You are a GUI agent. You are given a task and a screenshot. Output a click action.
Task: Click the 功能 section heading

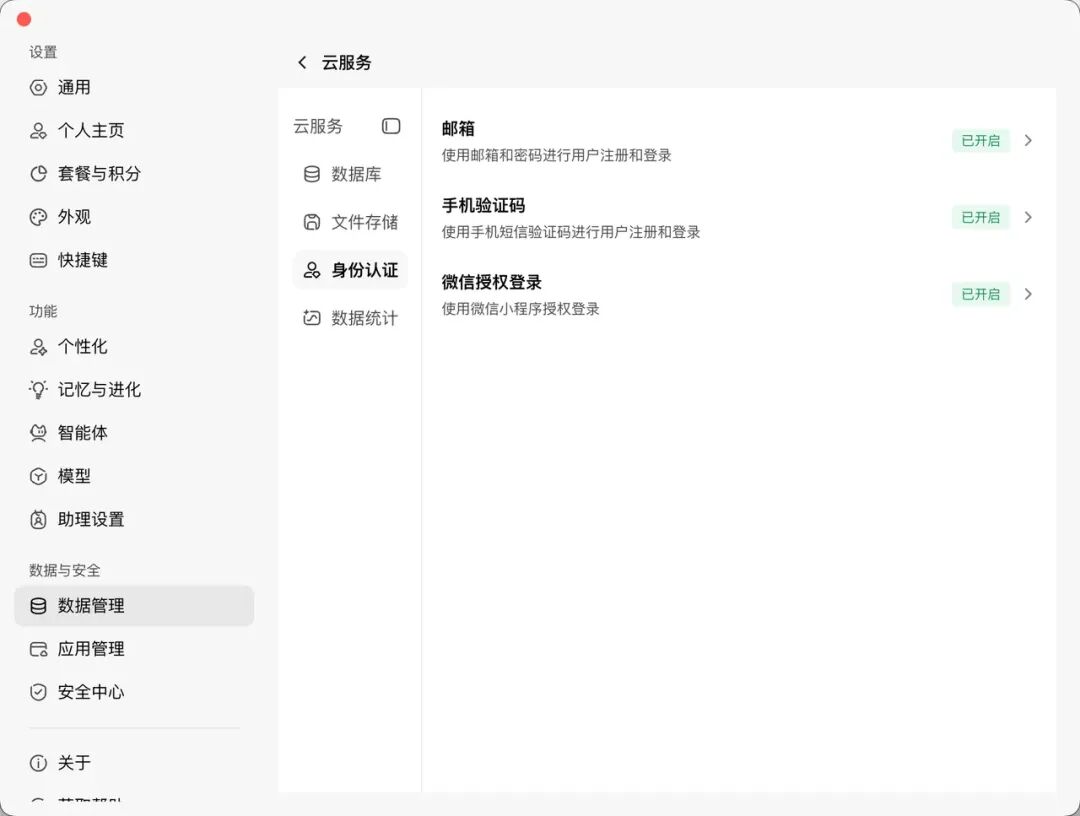(43, 311)
